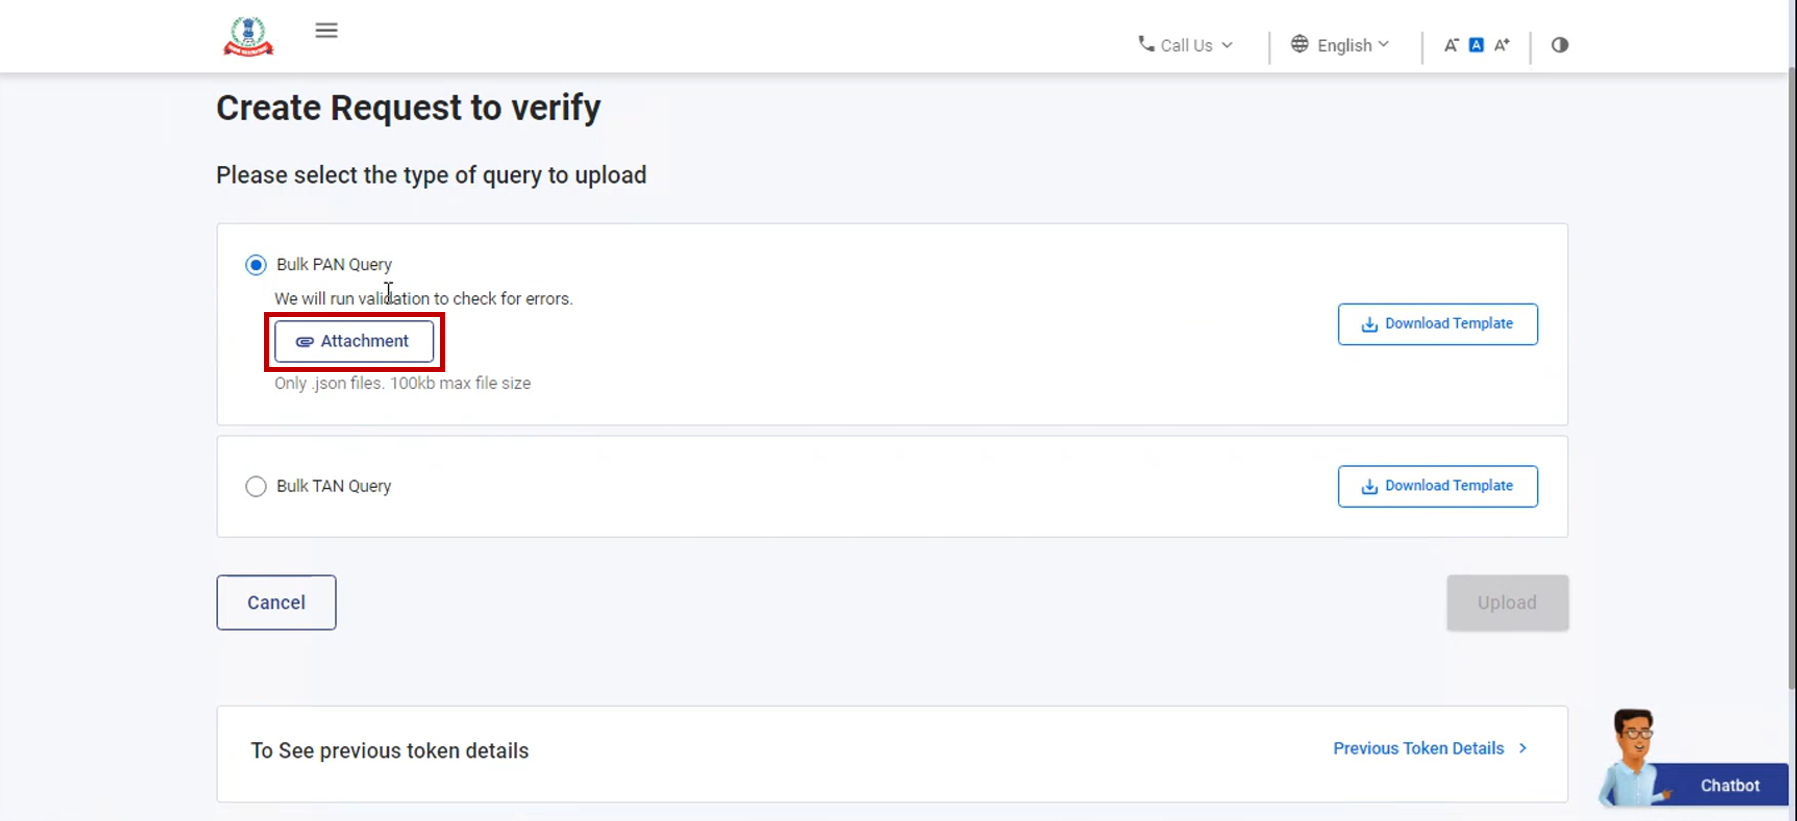
Task: Click the increase font size icon
Action: pyautogui.click(x=1502, y=45)
